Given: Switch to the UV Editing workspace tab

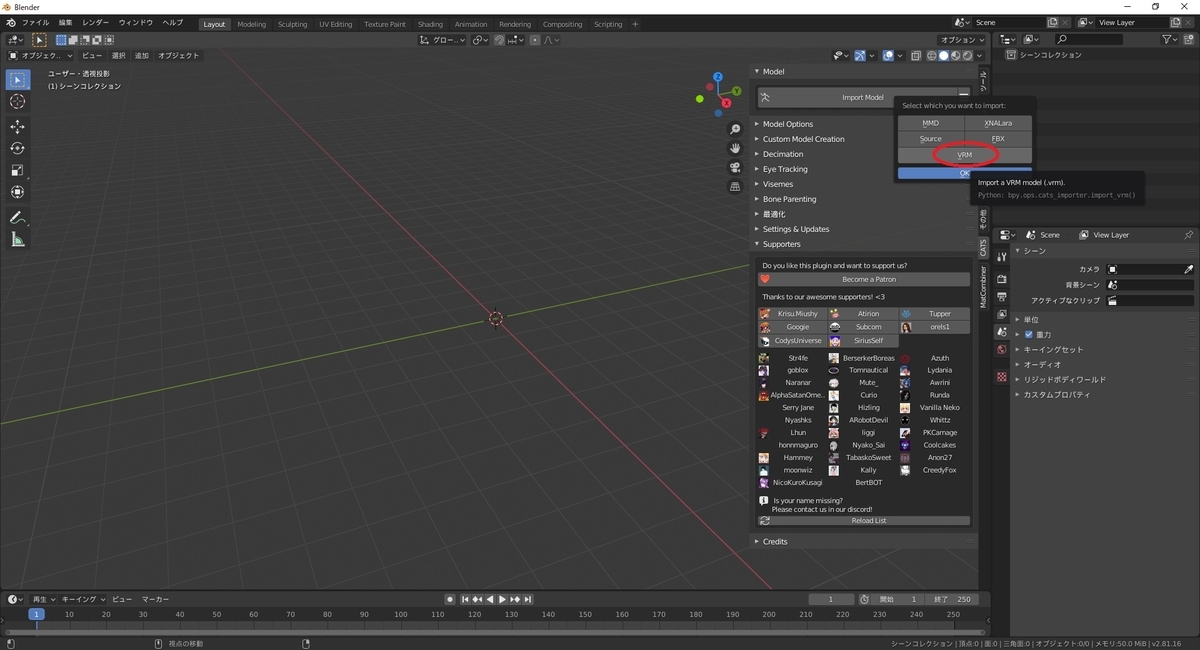Looking at the screenshot, I should (x=336, y=24).
